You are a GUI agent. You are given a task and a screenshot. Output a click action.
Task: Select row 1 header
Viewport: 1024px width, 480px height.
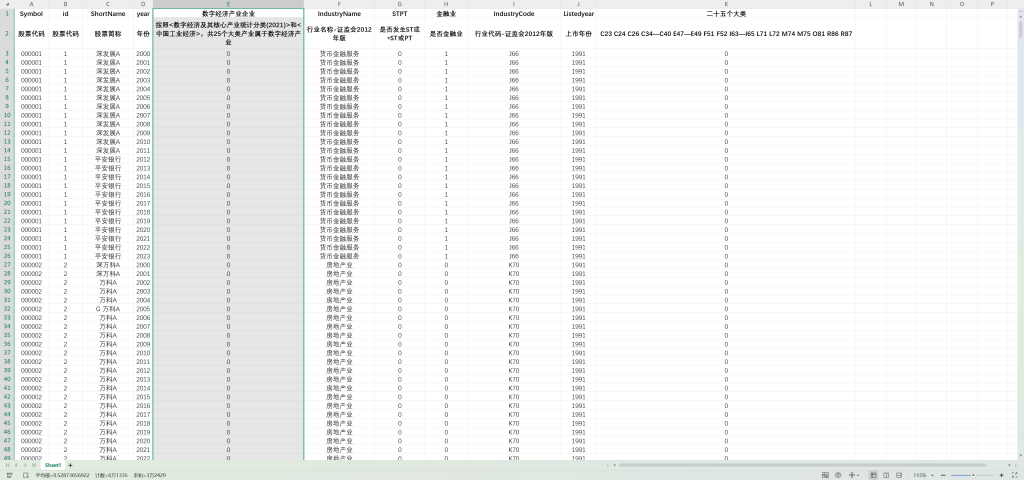[6, 14]
